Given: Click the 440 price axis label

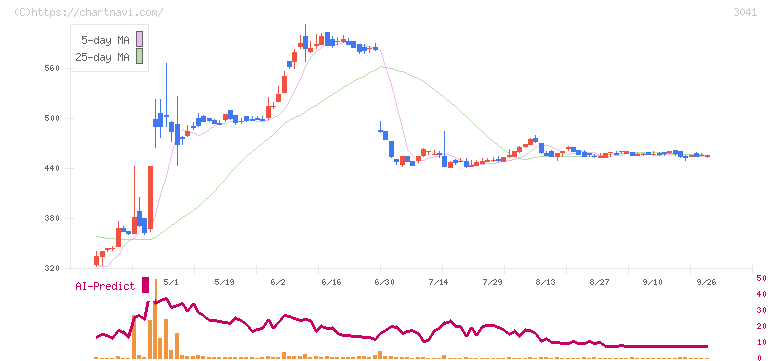Looking at the screenshot, I should click(x=52, y=168).
